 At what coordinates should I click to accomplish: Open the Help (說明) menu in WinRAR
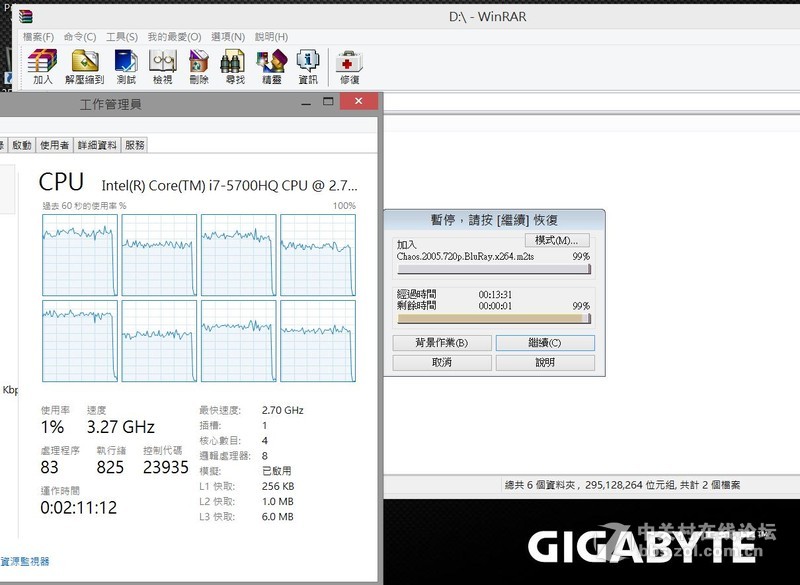(271, 37)
